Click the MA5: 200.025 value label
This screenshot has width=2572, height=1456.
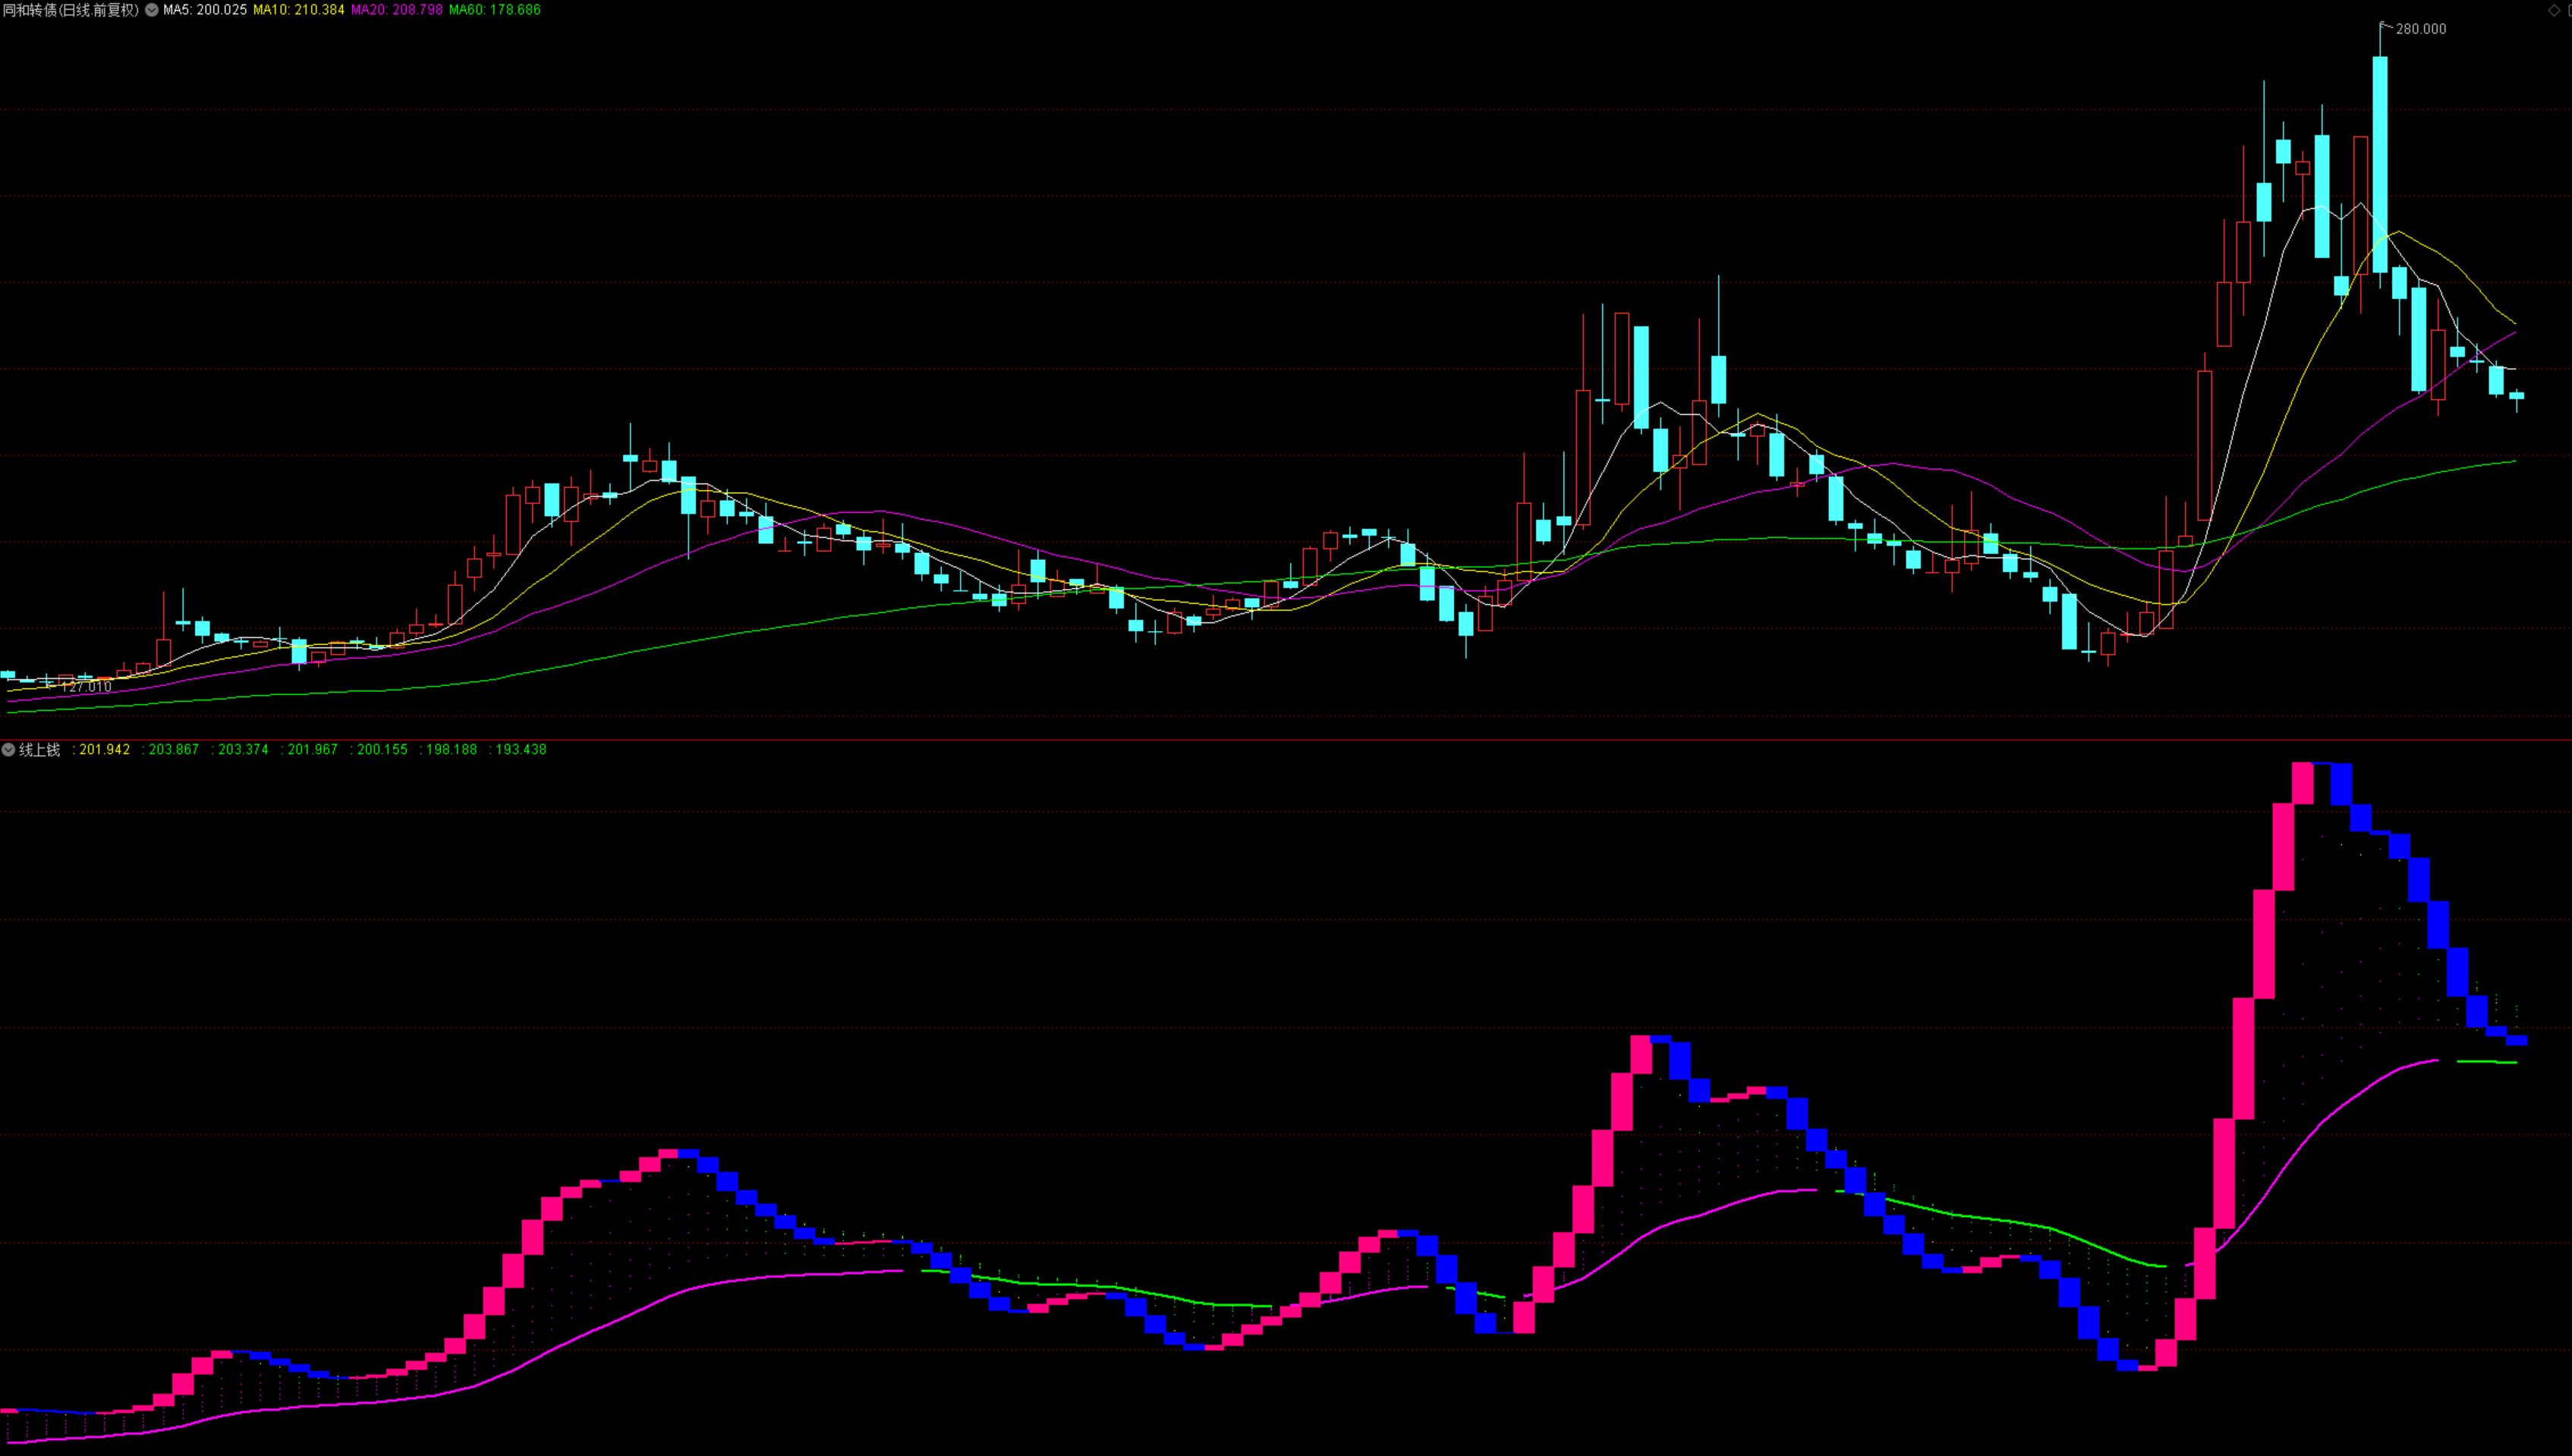tap(205, 10)
